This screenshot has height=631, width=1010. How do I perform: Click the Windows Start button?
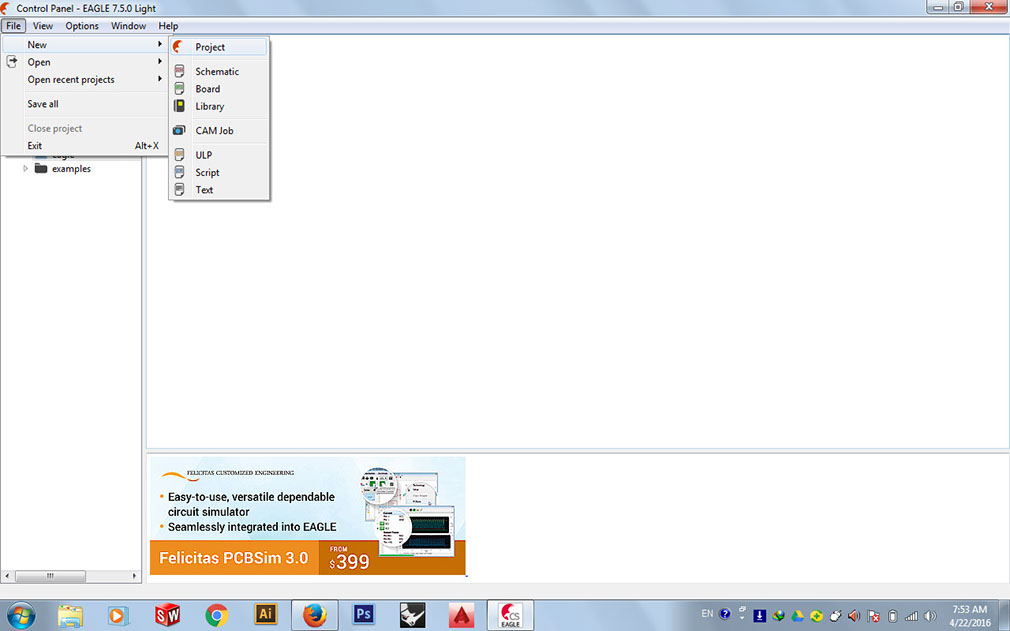click(x=21, y=616)
